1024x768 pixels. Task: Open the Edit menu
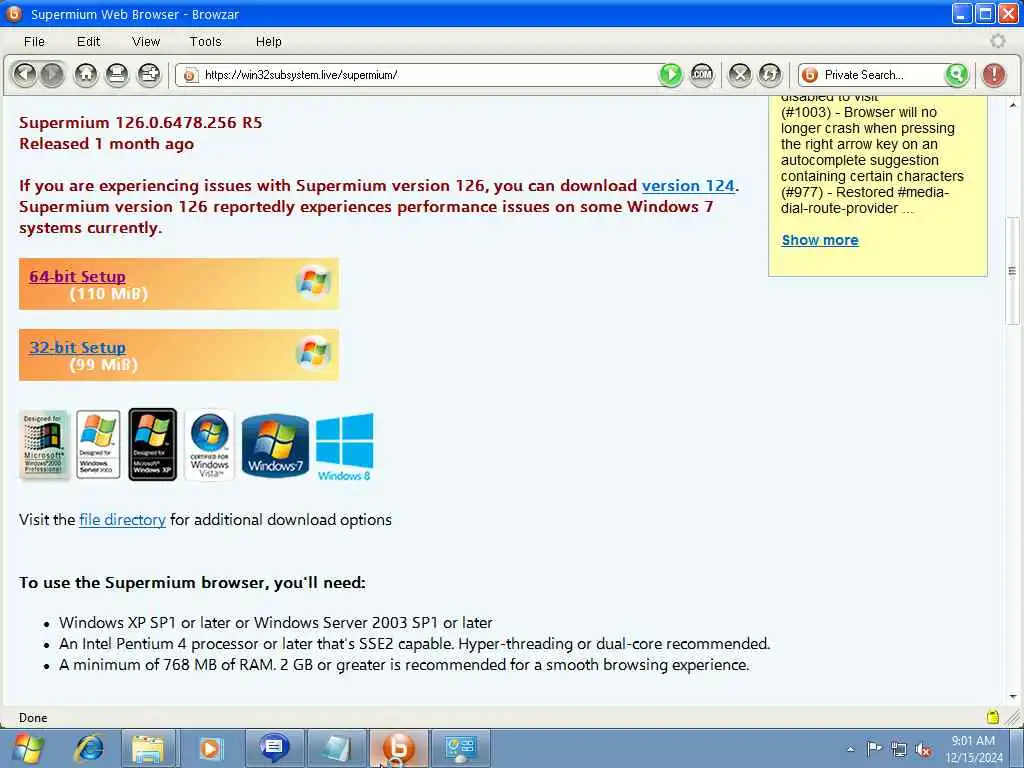pos(88,42)
